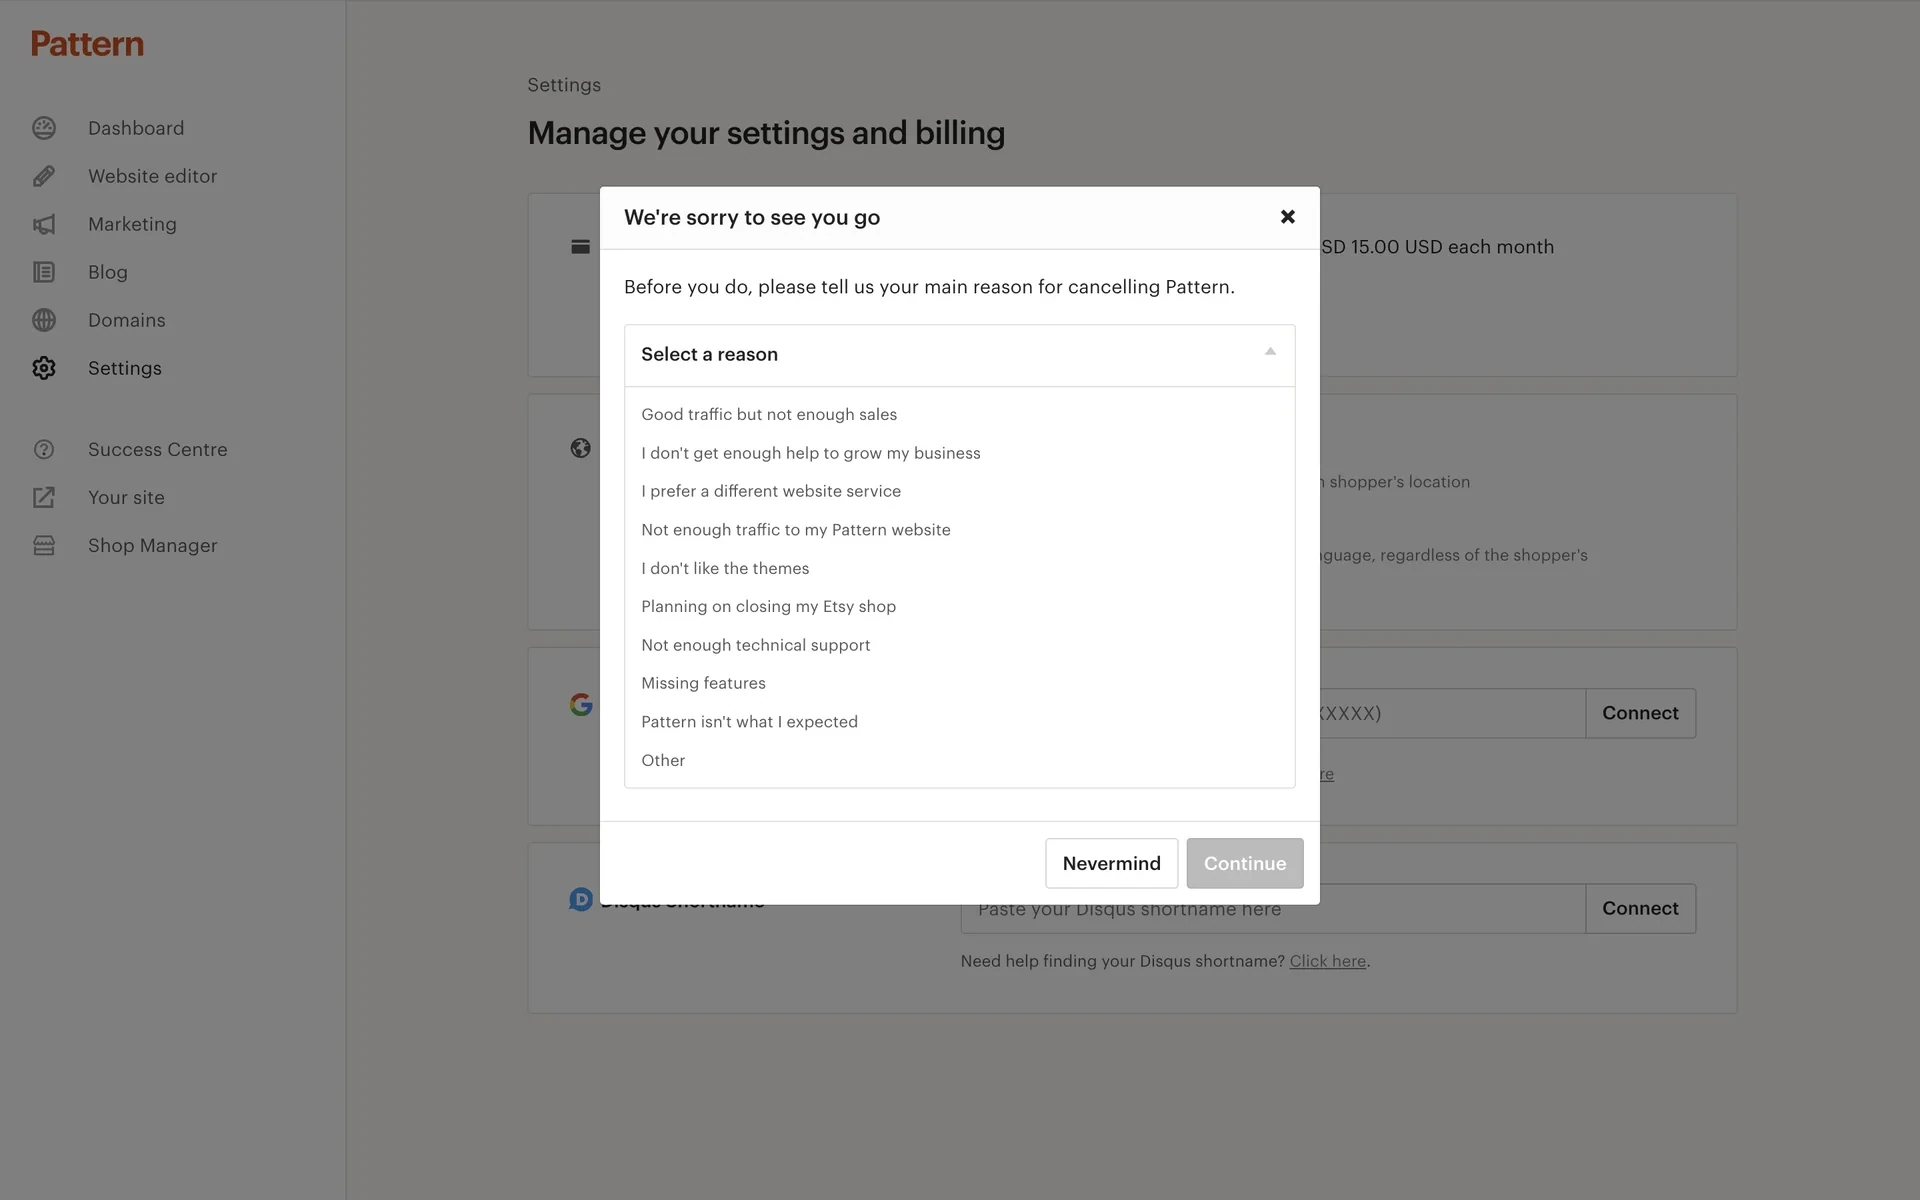This screenshot has height=1200, width=1920.
Task: Open Success Centre link
Action: [x=158, y=450]
